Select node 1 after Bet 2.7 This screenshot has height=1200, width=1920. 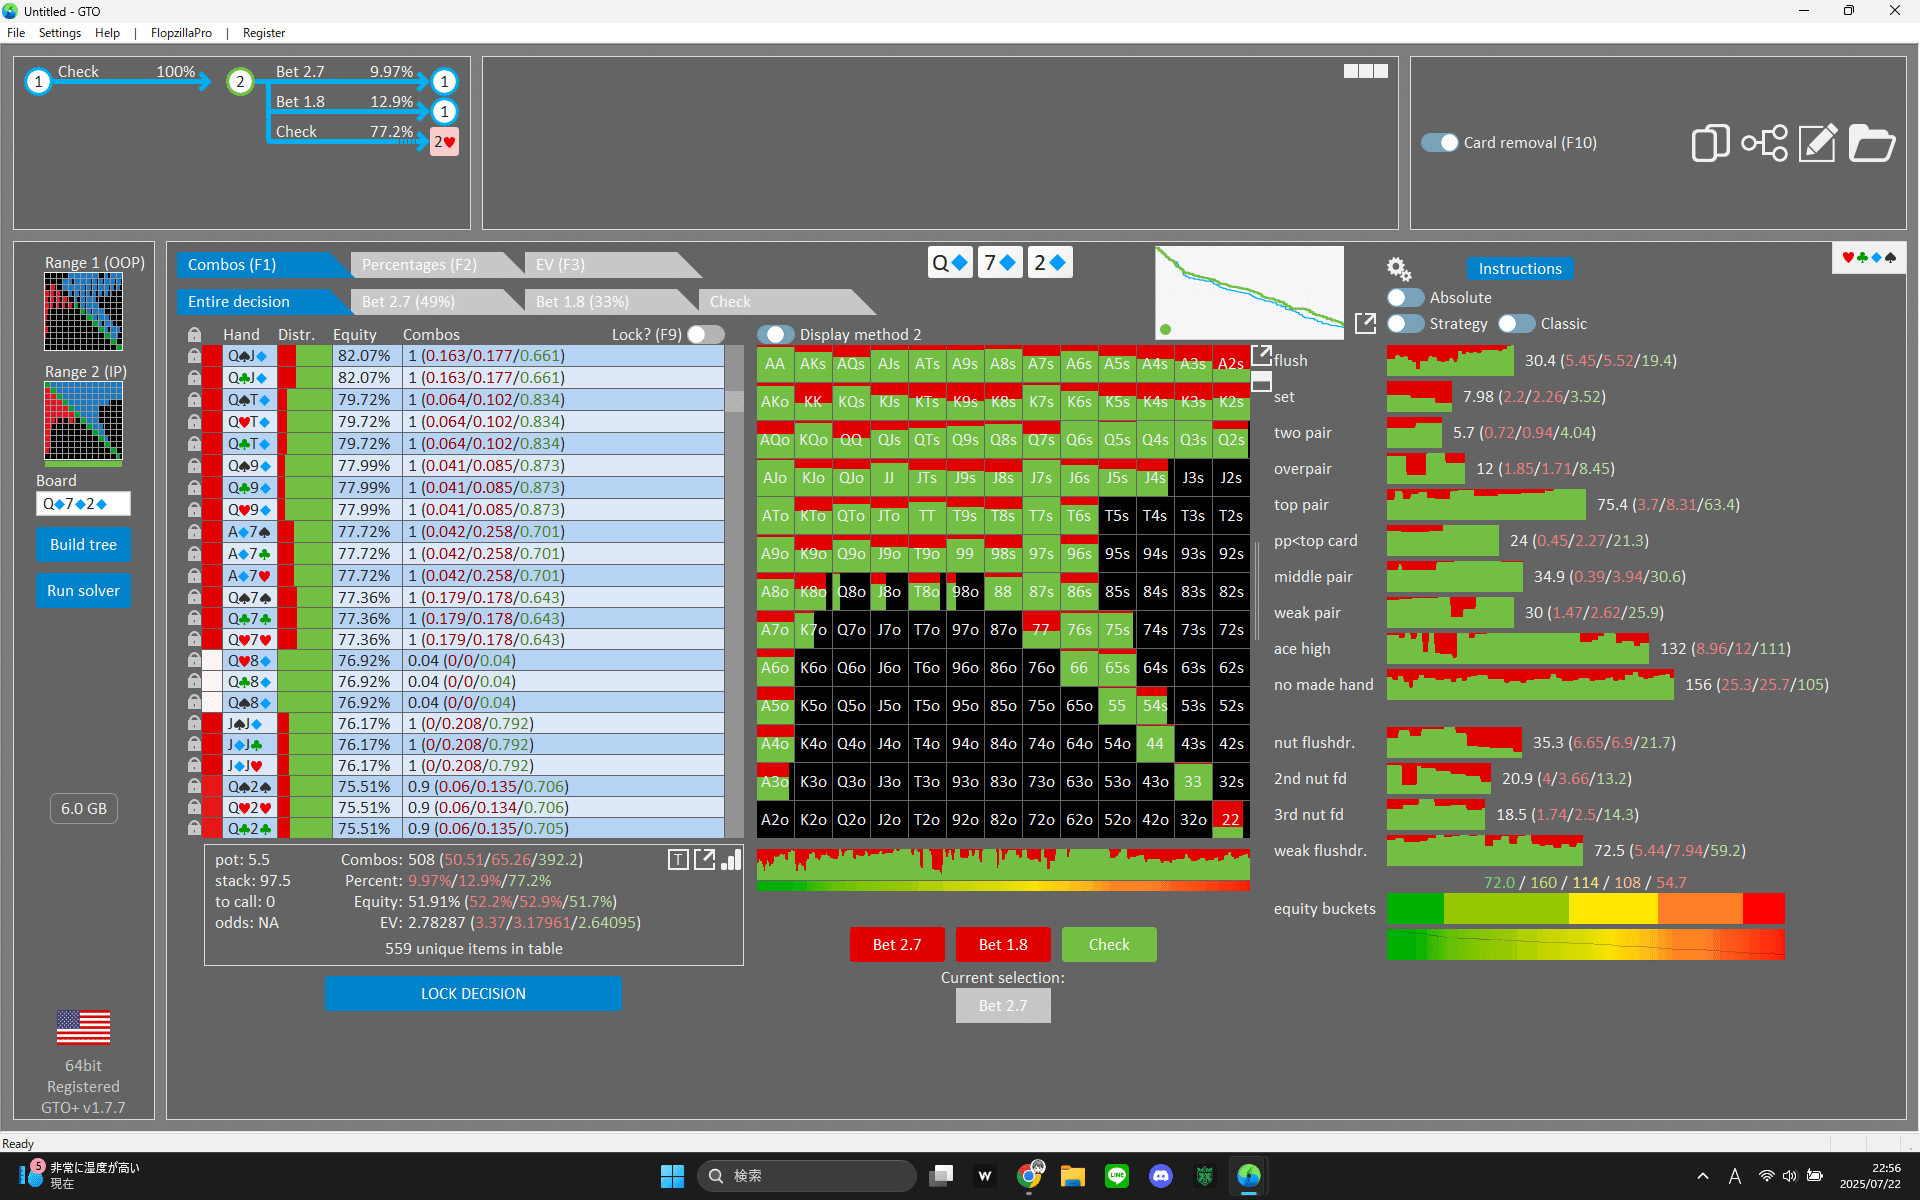tap(444, 81)
